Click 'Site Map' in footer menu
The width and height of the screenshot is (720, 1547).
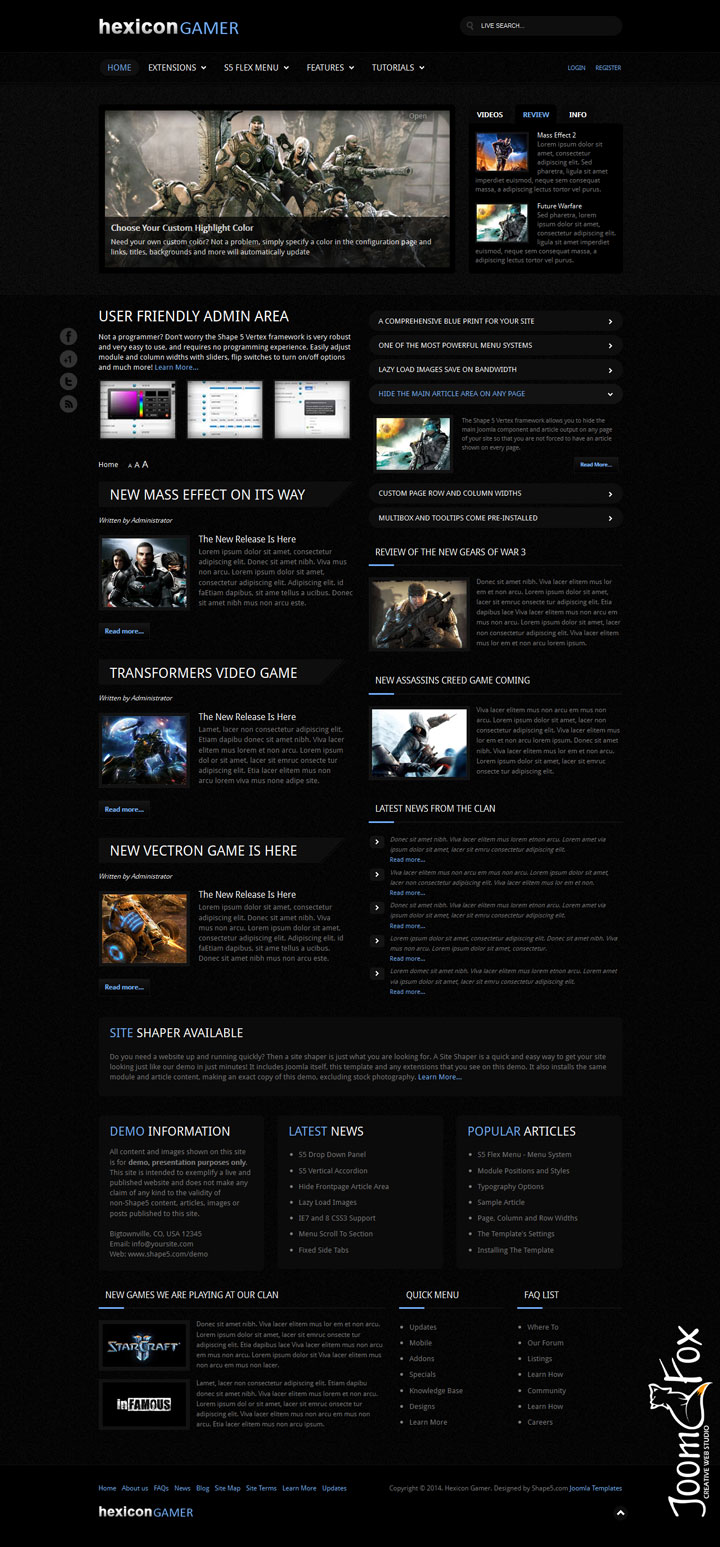coord(227,1488)
